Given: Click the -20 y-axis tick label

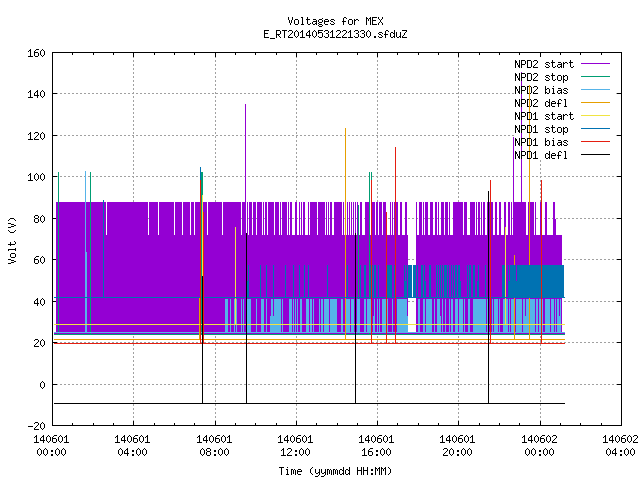Looking at the screenshot, I should pos(36,426).
